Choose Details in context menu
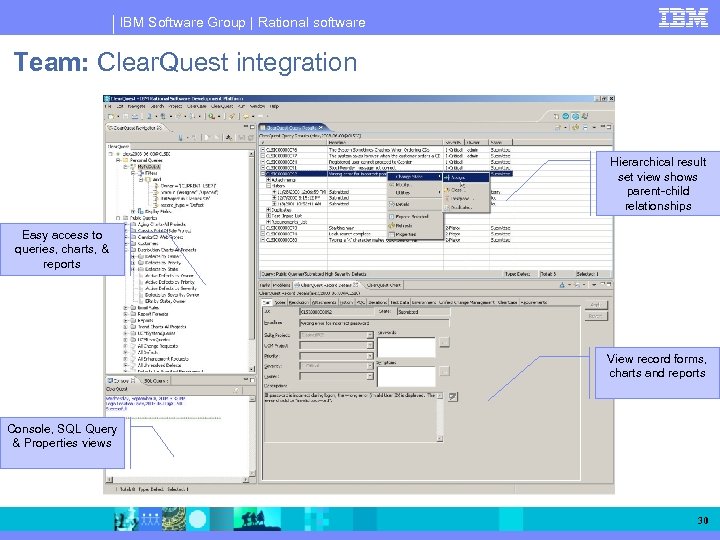720x540 pixels. (415, 204)
